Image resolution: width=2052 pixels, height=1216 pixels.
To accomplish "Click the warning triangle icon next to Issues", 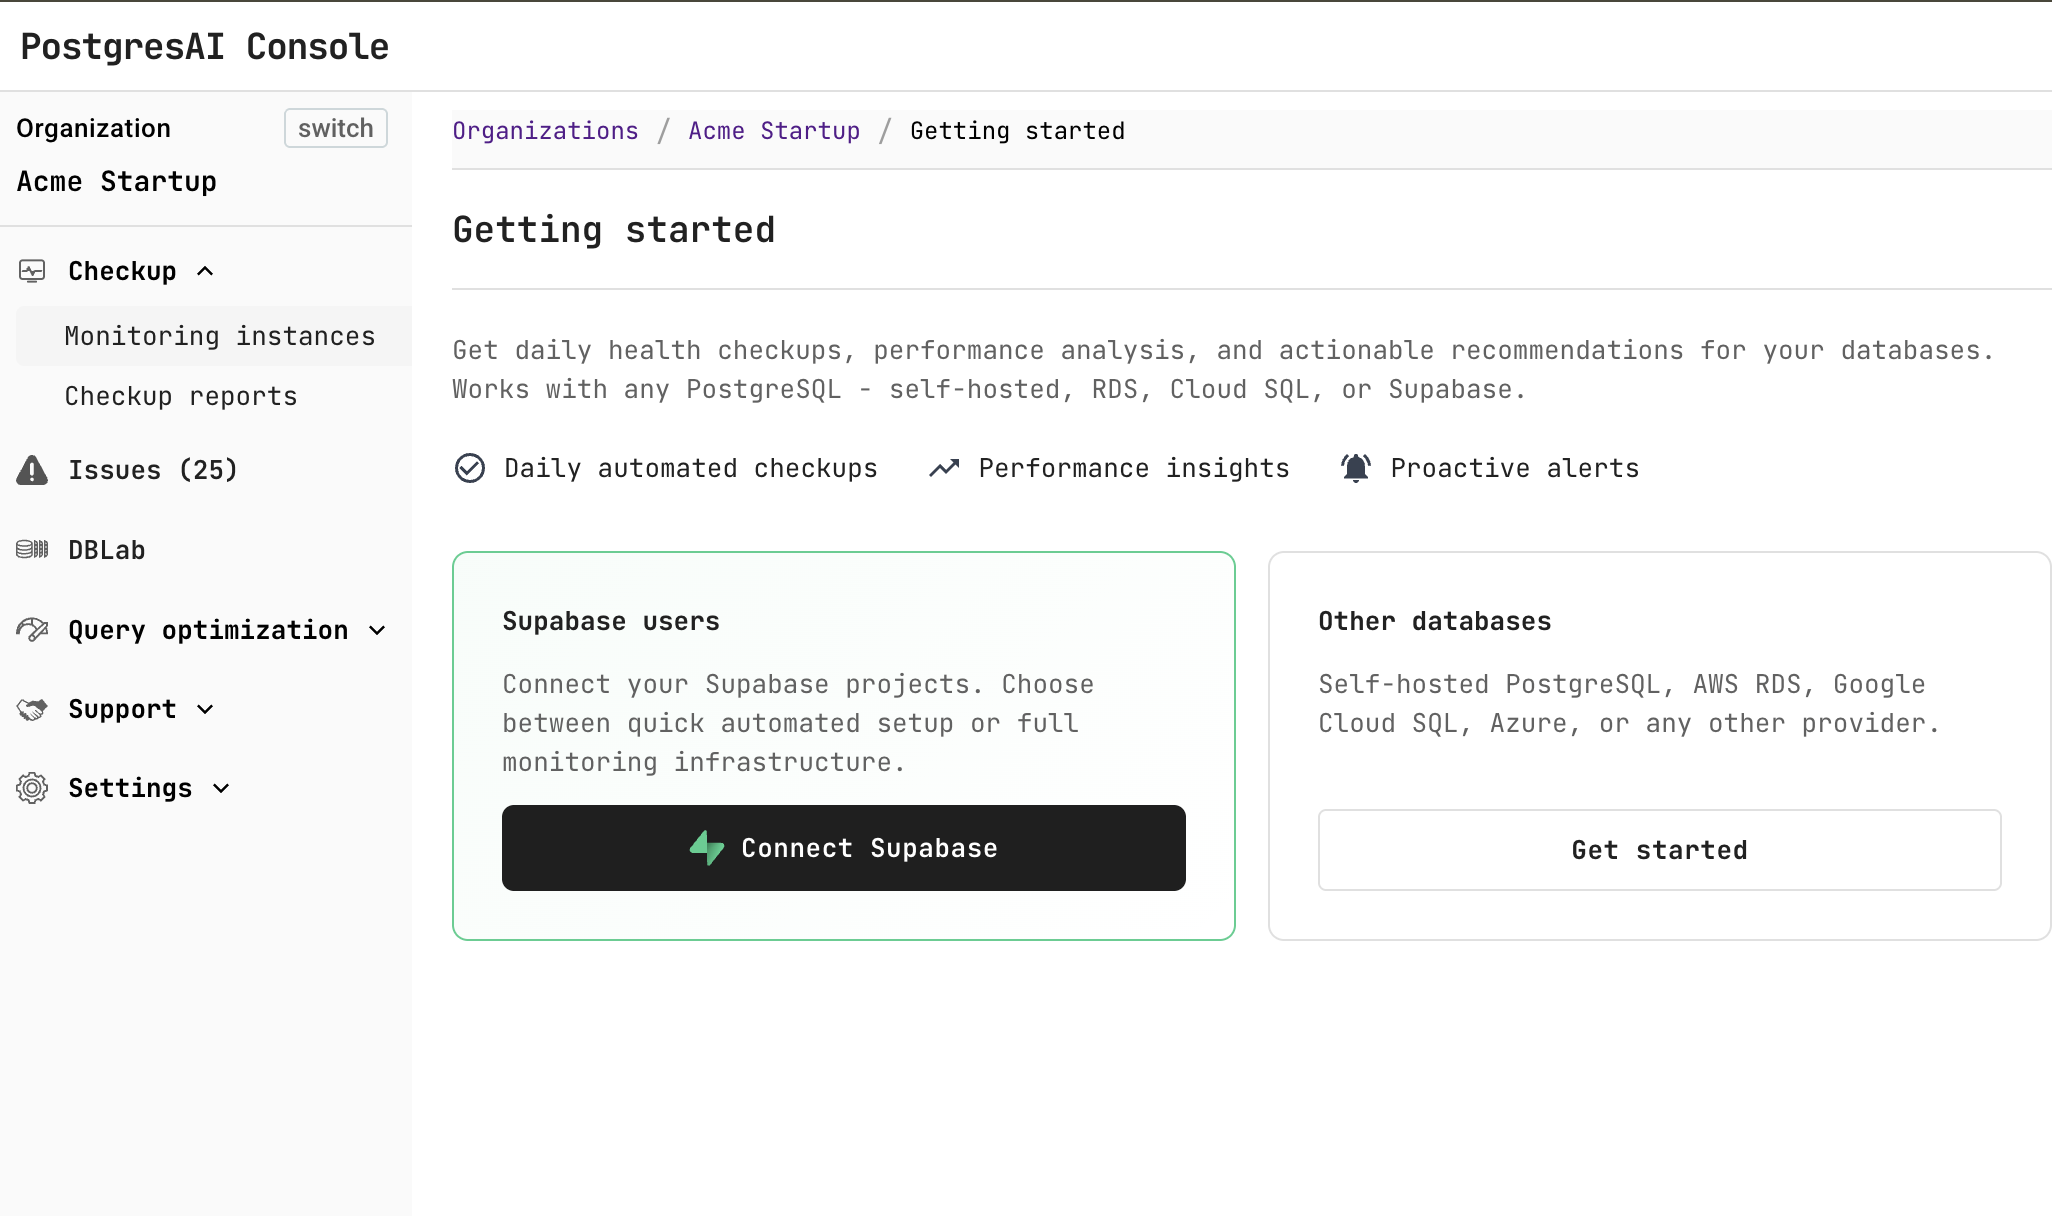I will pos(31,470).
